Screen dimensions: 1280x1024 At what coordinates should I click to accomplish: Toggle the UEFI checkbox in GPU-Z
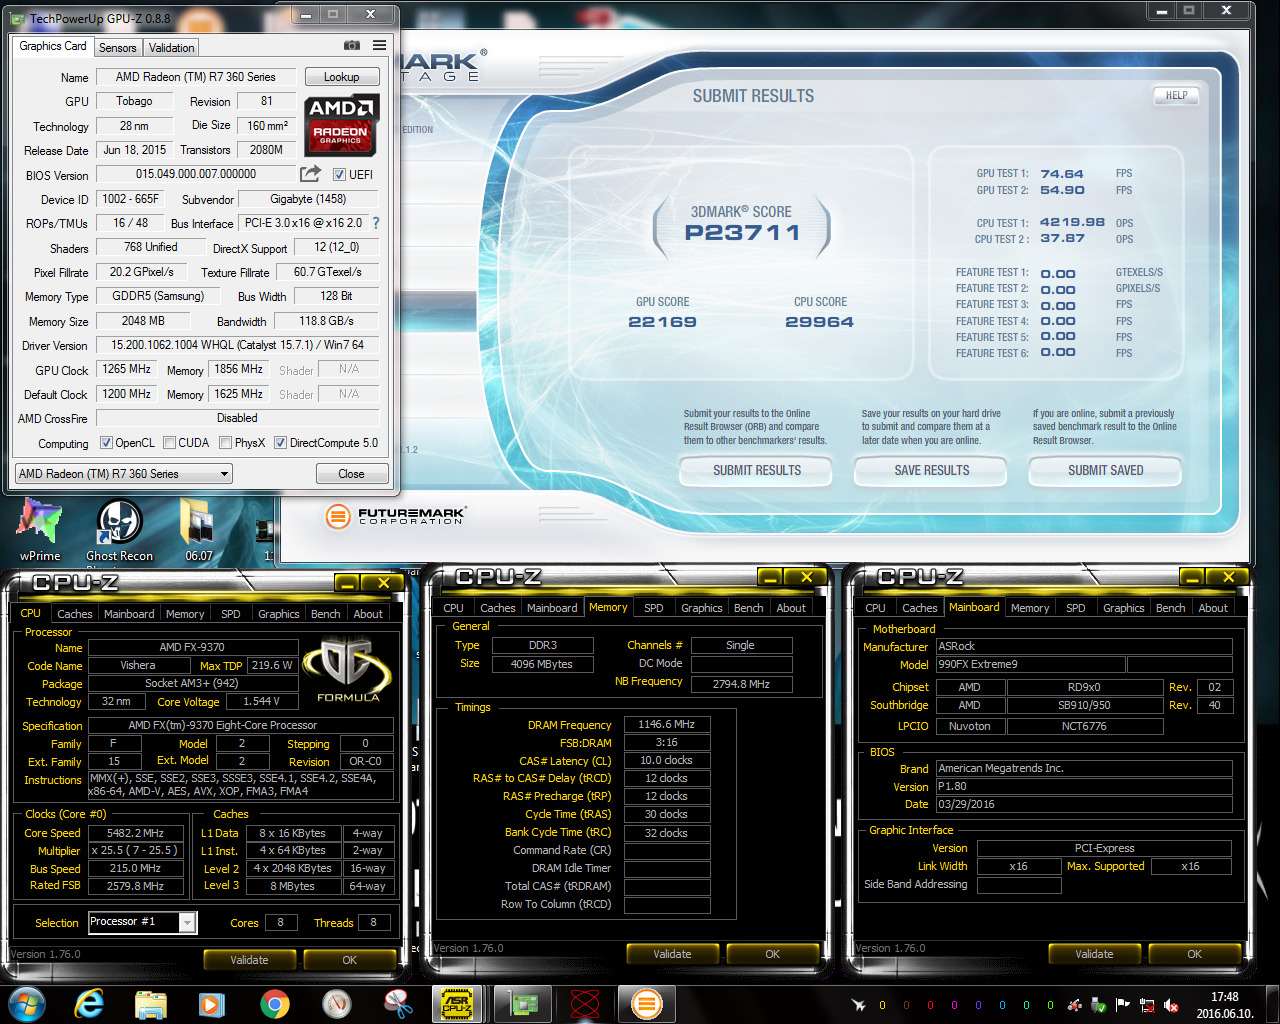click(339, 174)
